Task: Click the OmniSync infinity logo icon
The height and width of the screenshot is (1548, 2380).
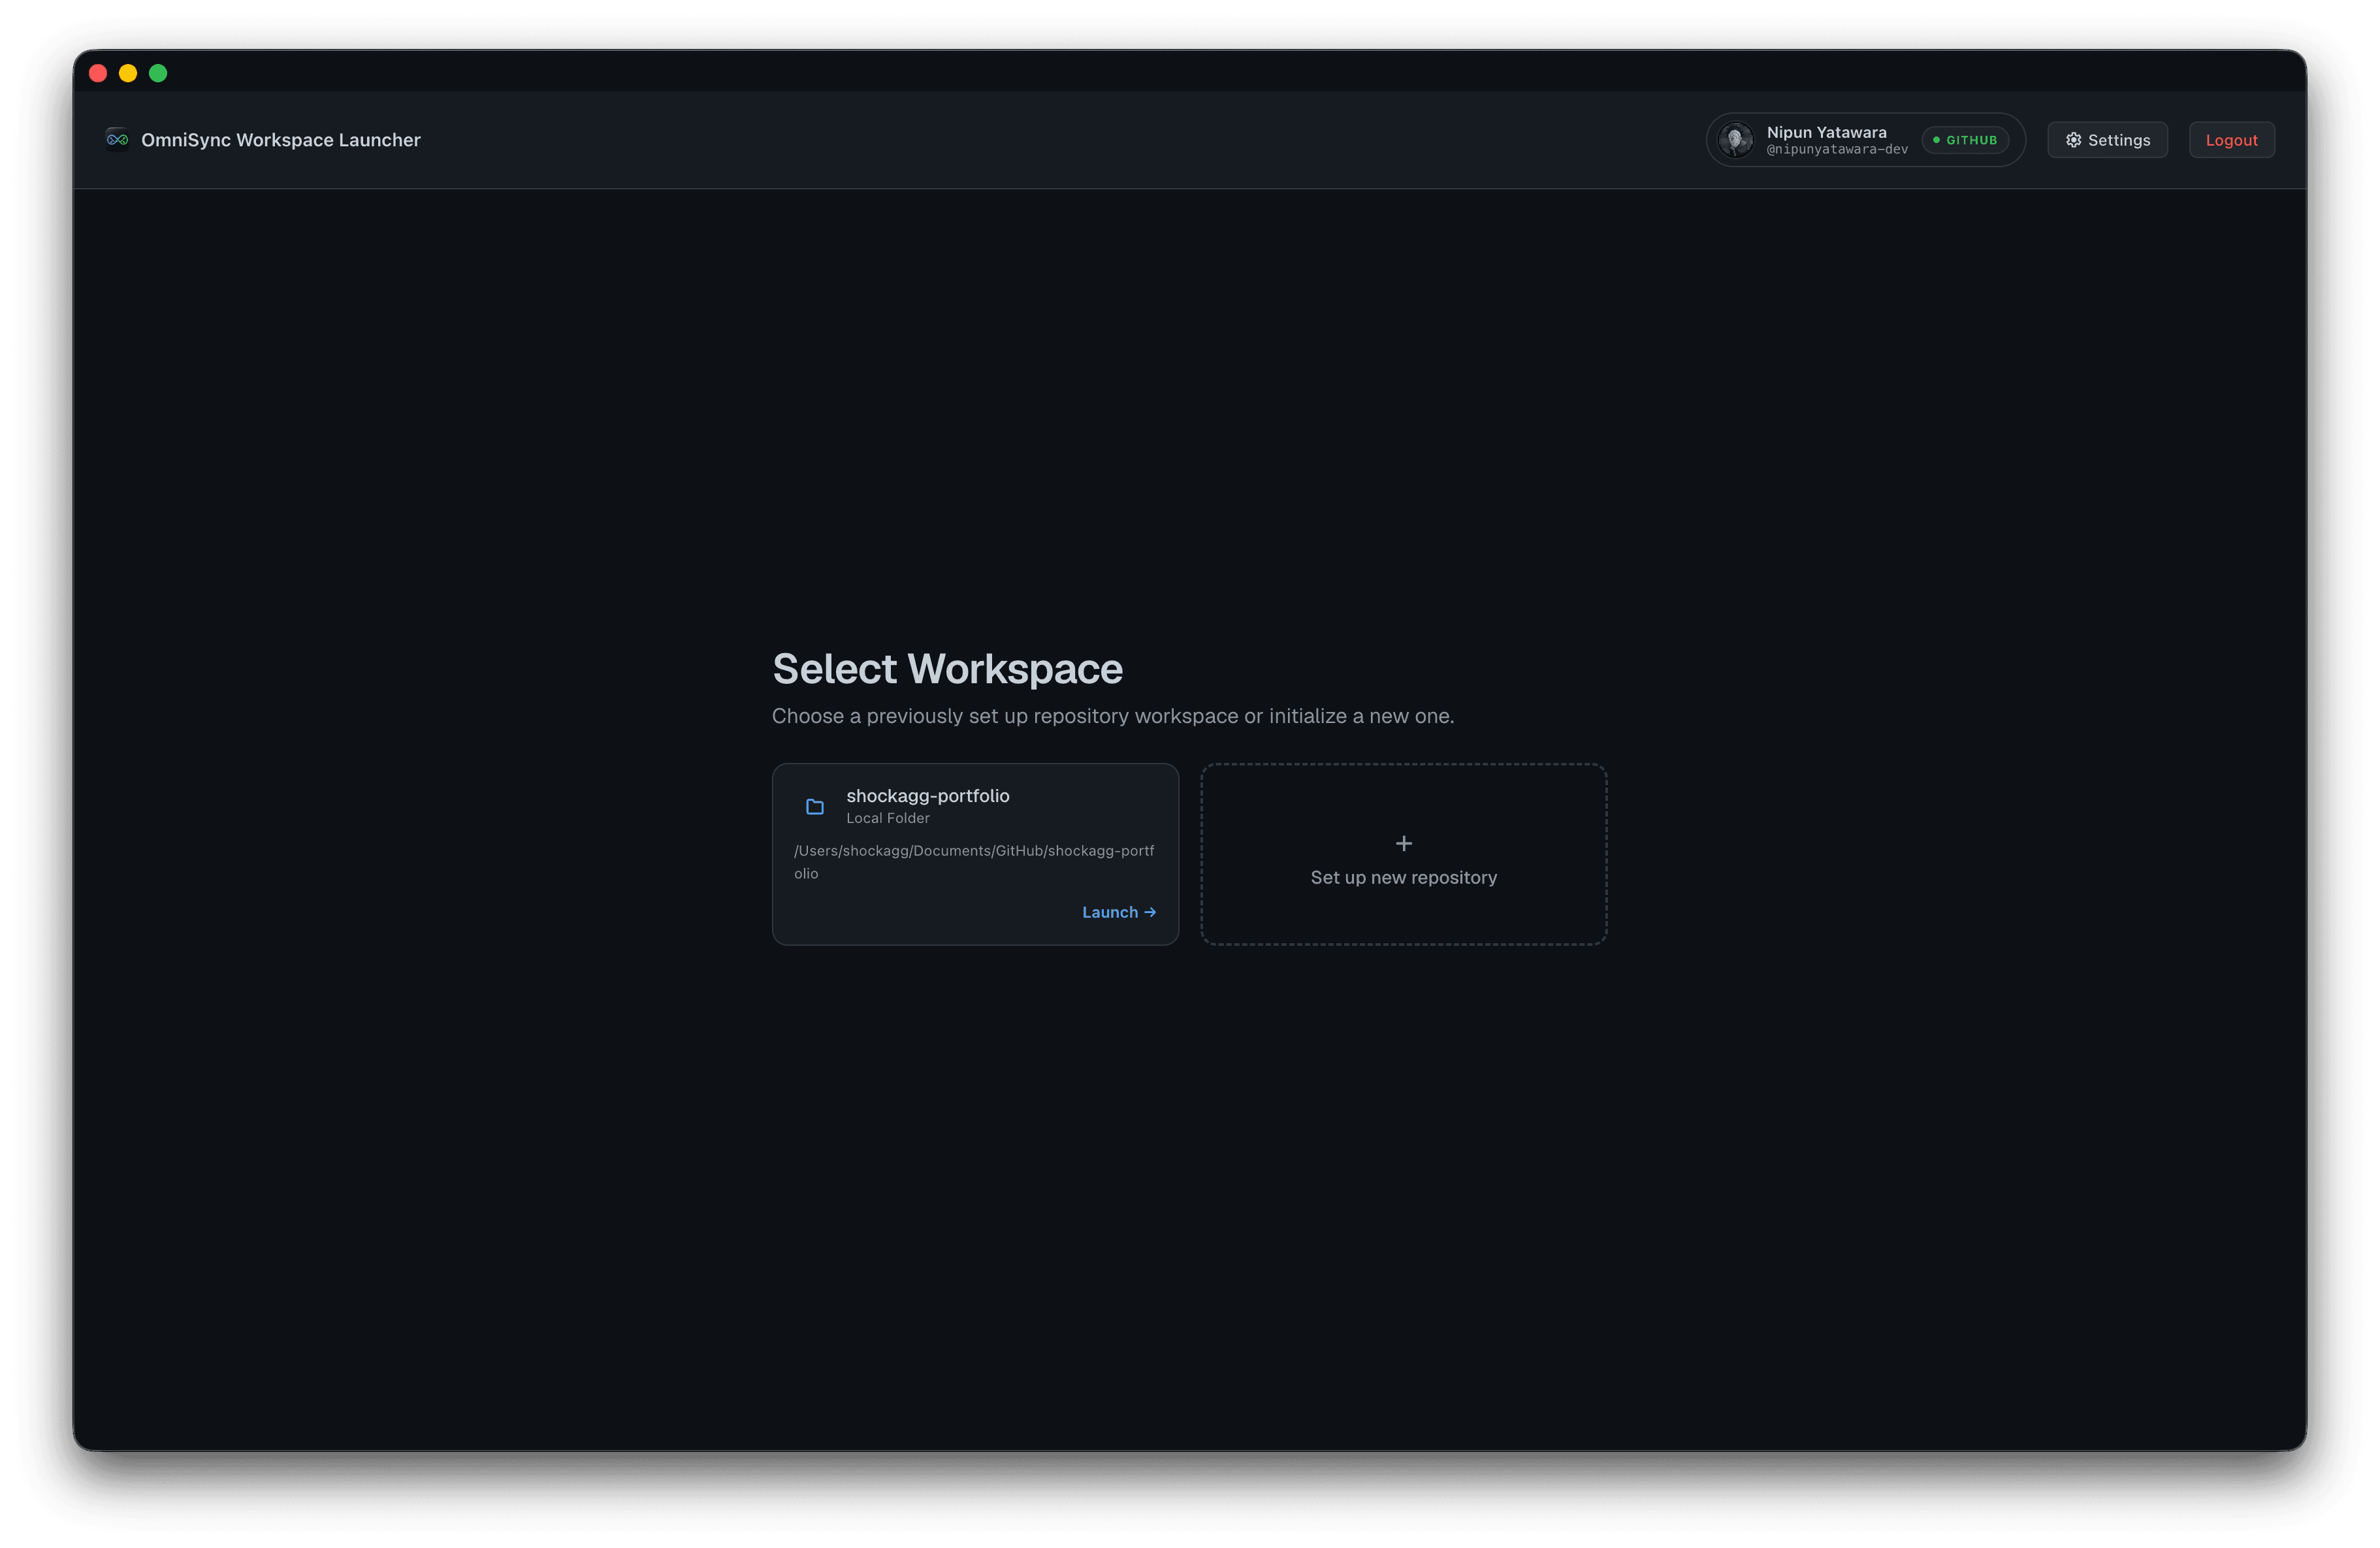Action: [x=117, y=140]
